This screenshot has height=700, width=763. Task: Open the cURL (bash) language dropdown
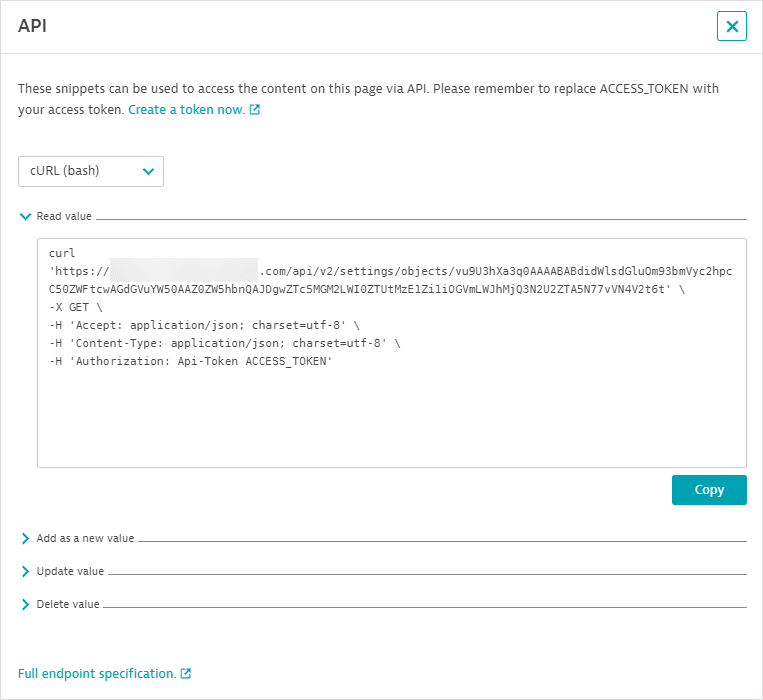pyautogui.click(x=90, y=171)
